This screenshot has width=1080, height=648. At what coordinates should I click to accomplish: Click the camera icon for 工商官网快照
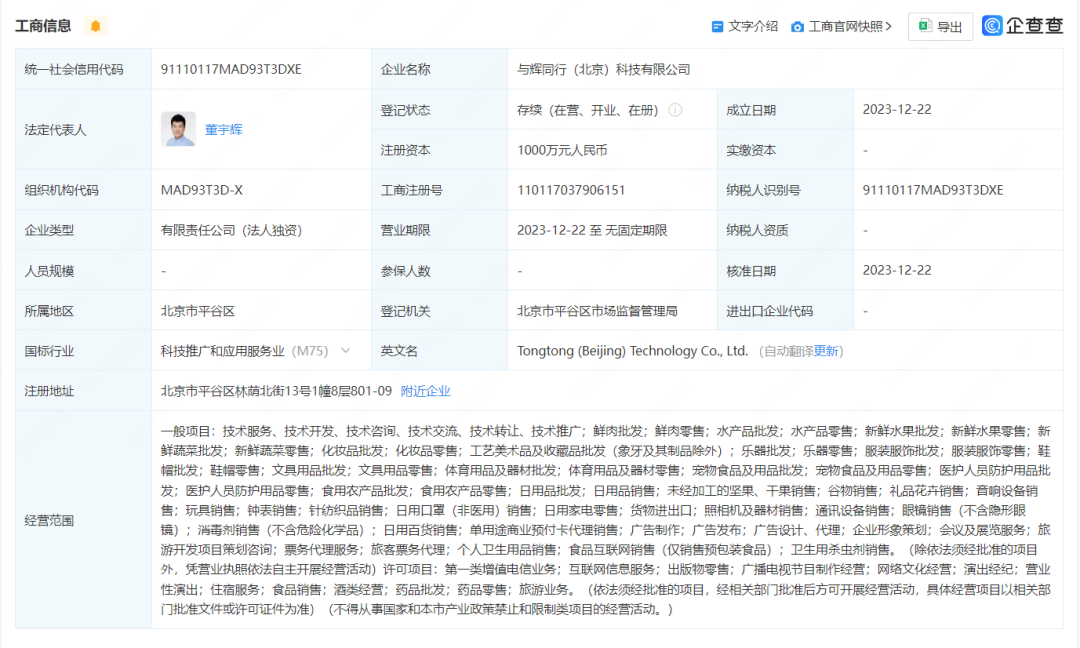(x=797, y=27)
